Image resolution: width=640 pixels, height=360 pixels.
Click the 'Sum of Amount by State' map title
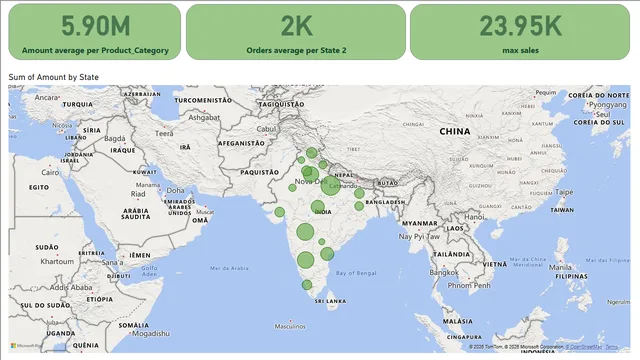point(53,77)
